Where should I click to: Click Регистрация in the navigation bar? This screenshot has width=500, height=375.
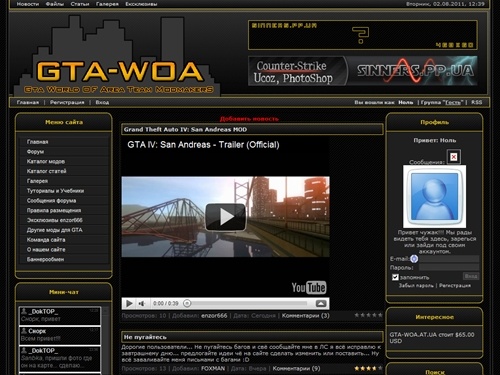coord(67,102)
